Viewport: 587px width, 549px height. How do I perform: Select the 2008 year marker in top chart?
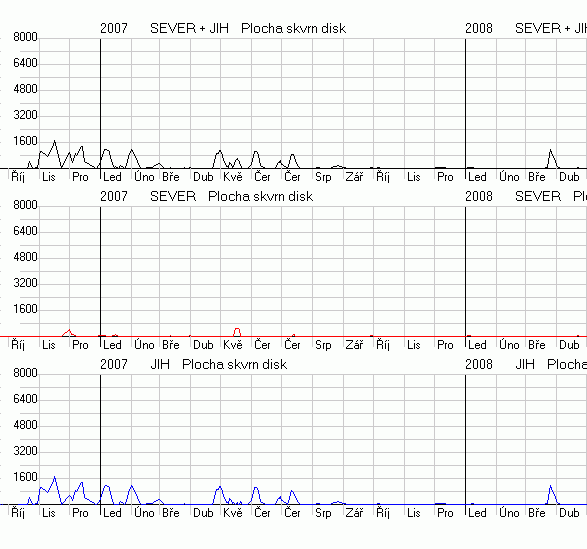click(x=479, y=28)
